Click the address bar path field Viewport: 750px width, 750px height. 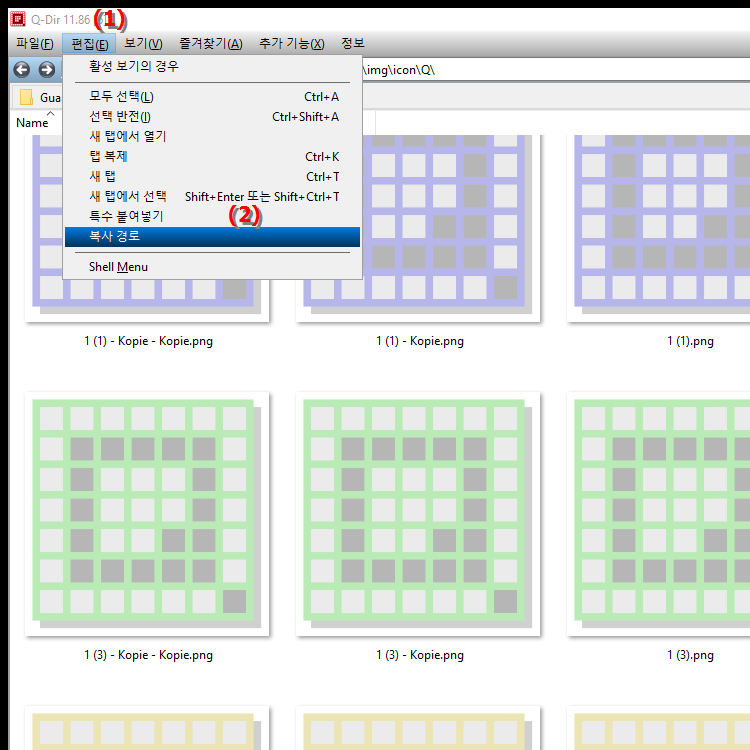550,69
